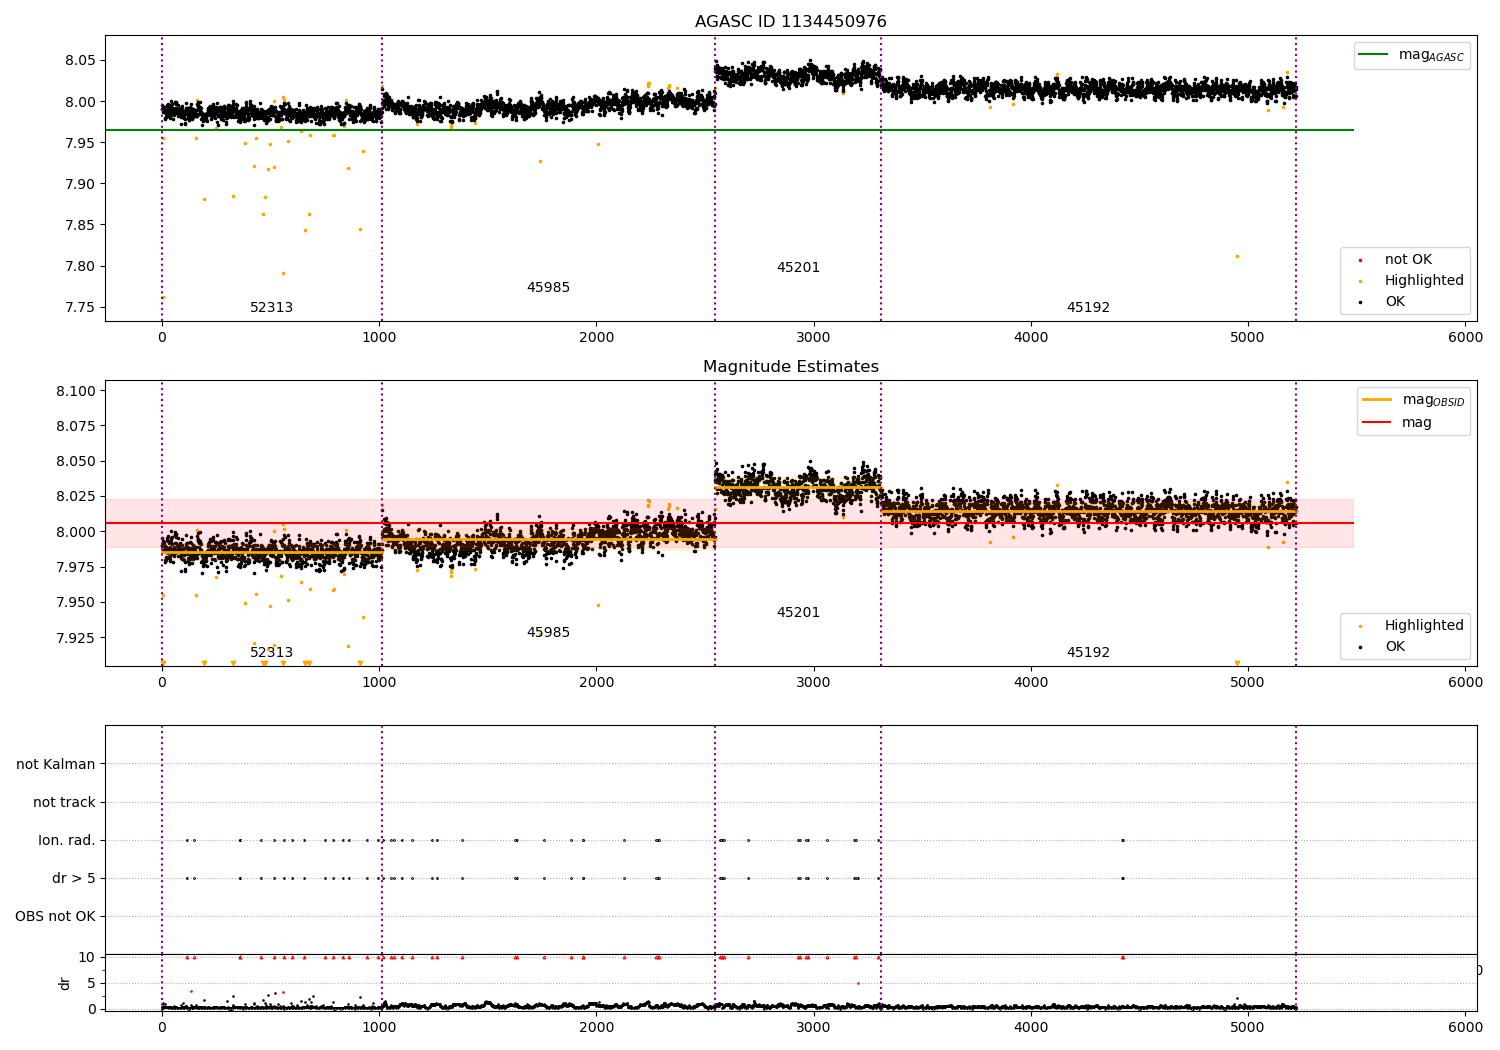Click the 5 tick on the dr axis
The height and width of the screenshot is (1050, 1500).
tap(92, 984)
